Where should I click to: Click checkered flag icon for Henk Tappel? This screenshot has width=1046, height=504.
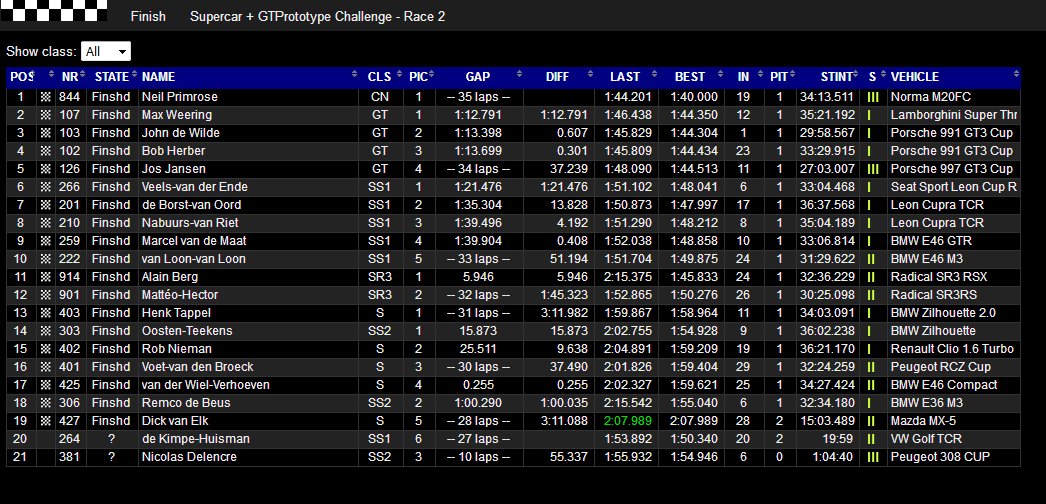coord(45,313)
